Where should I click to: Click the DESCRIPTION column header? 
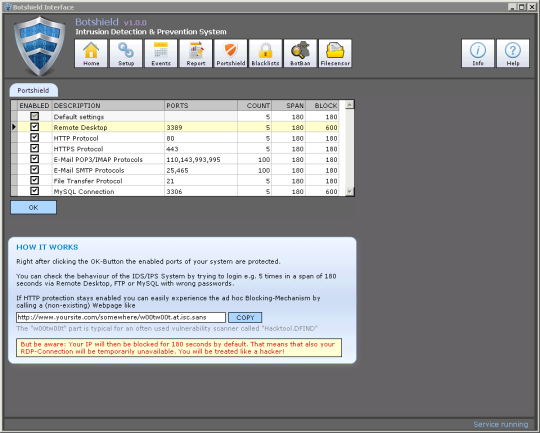point(108,105)
